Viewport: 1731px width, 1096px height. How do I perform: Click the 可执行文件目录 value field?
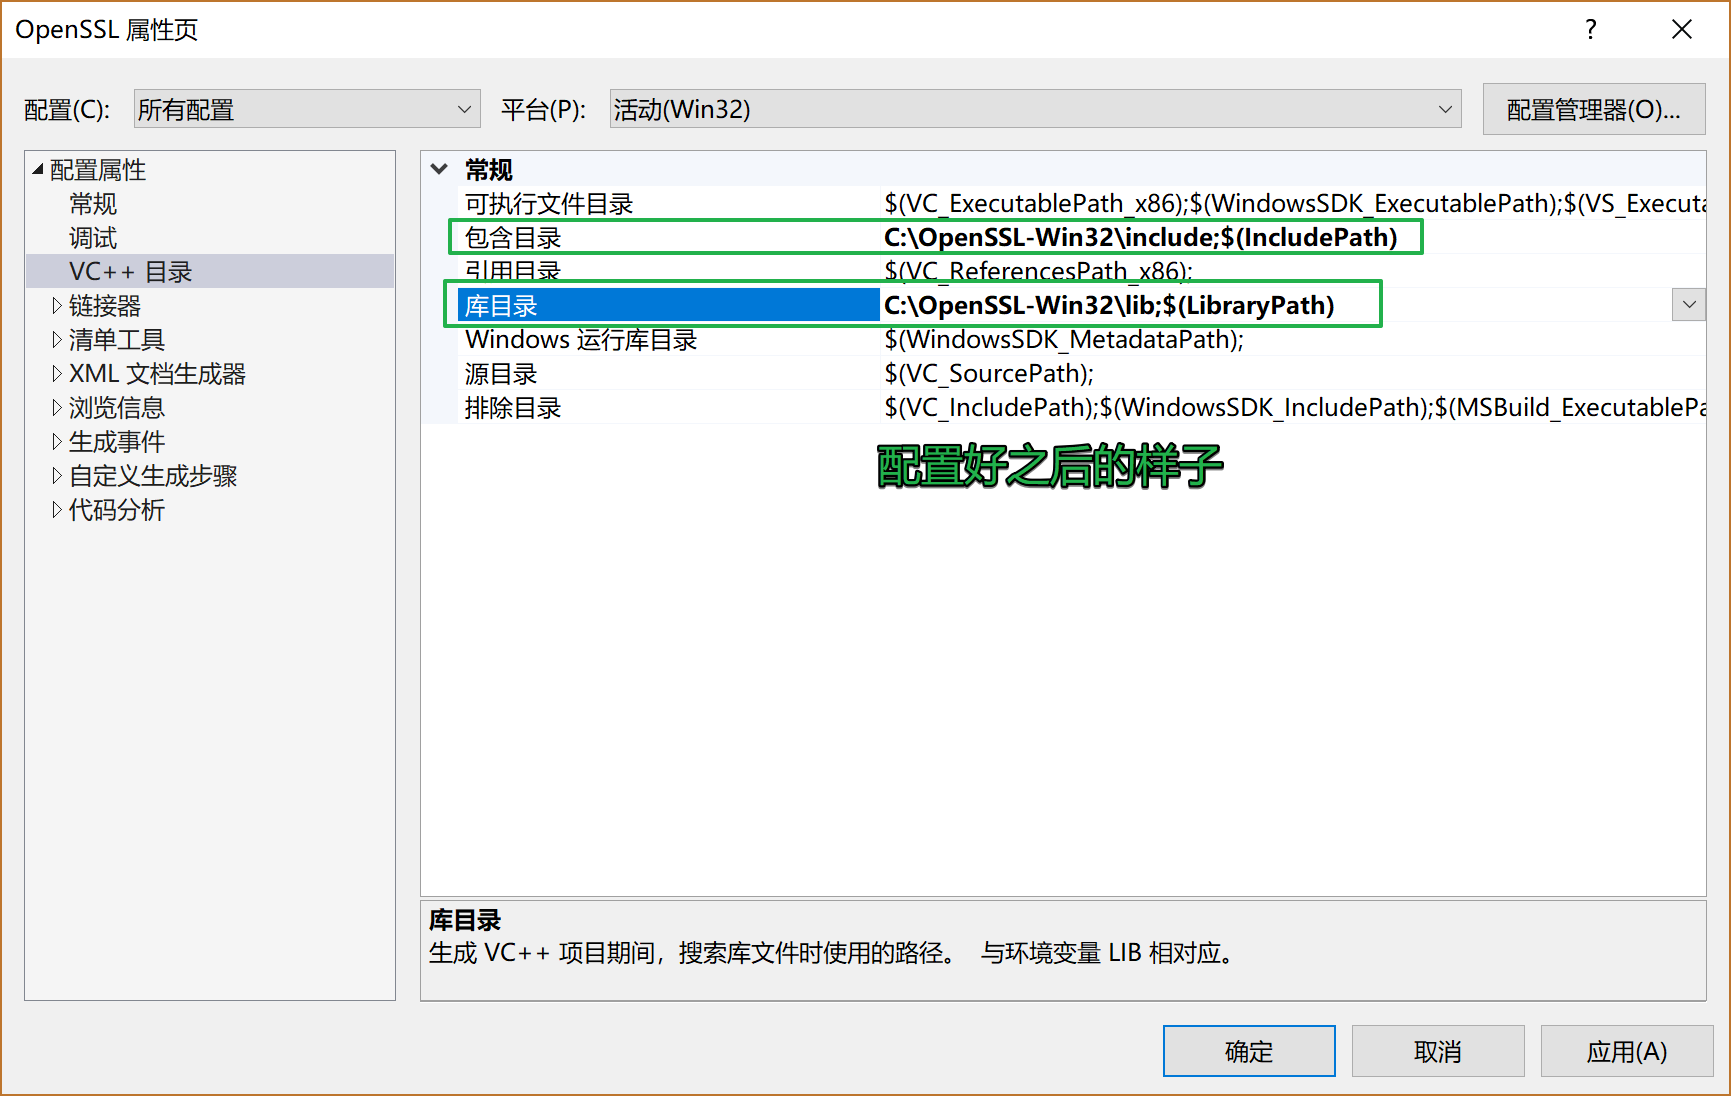(1290, 204)
